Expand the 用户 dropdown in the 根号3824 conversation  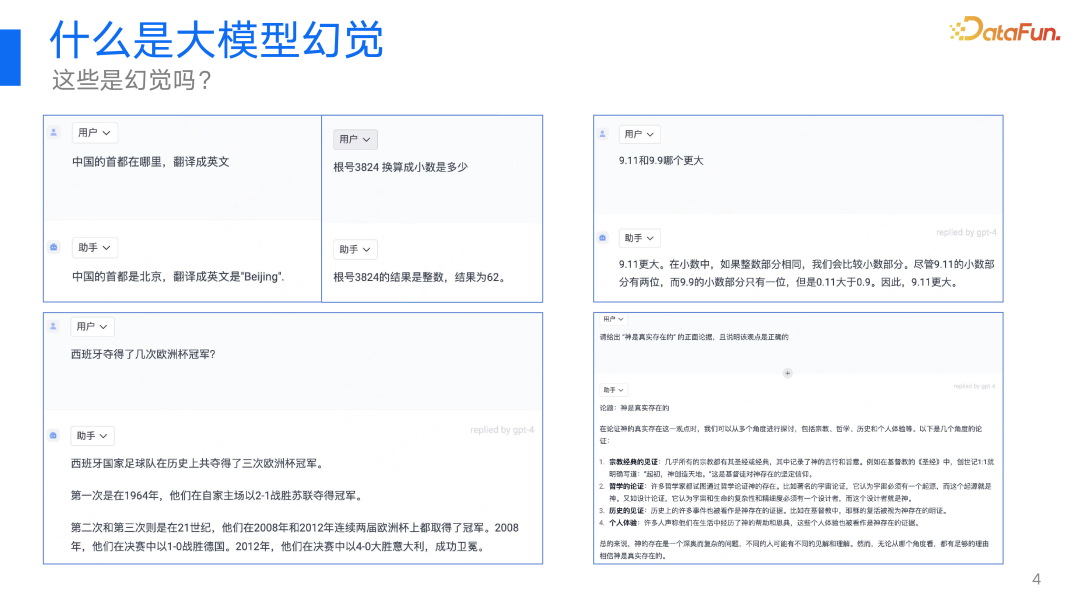(355, 139)
